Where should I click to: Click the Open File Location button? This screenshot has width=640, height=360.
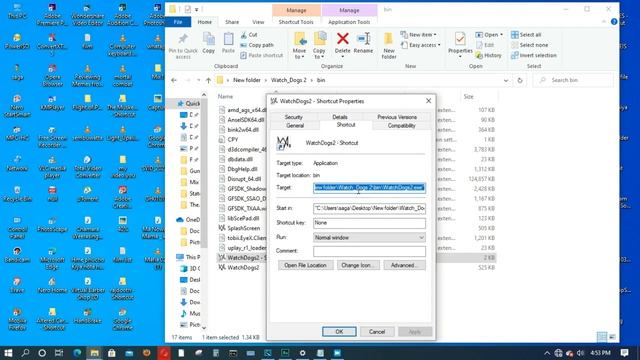(x=305, y=265)
